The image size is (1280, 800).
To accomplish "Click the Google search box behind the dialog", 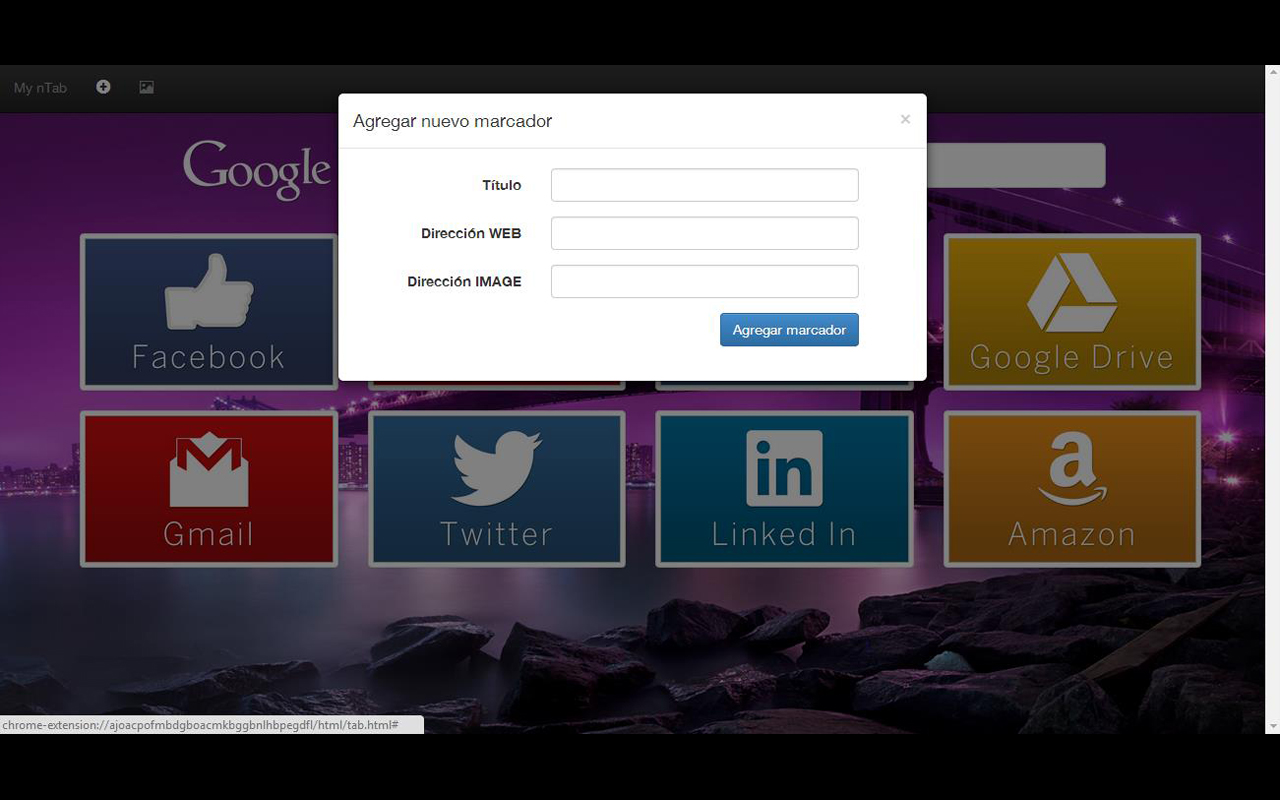I will click(1016, 165).
